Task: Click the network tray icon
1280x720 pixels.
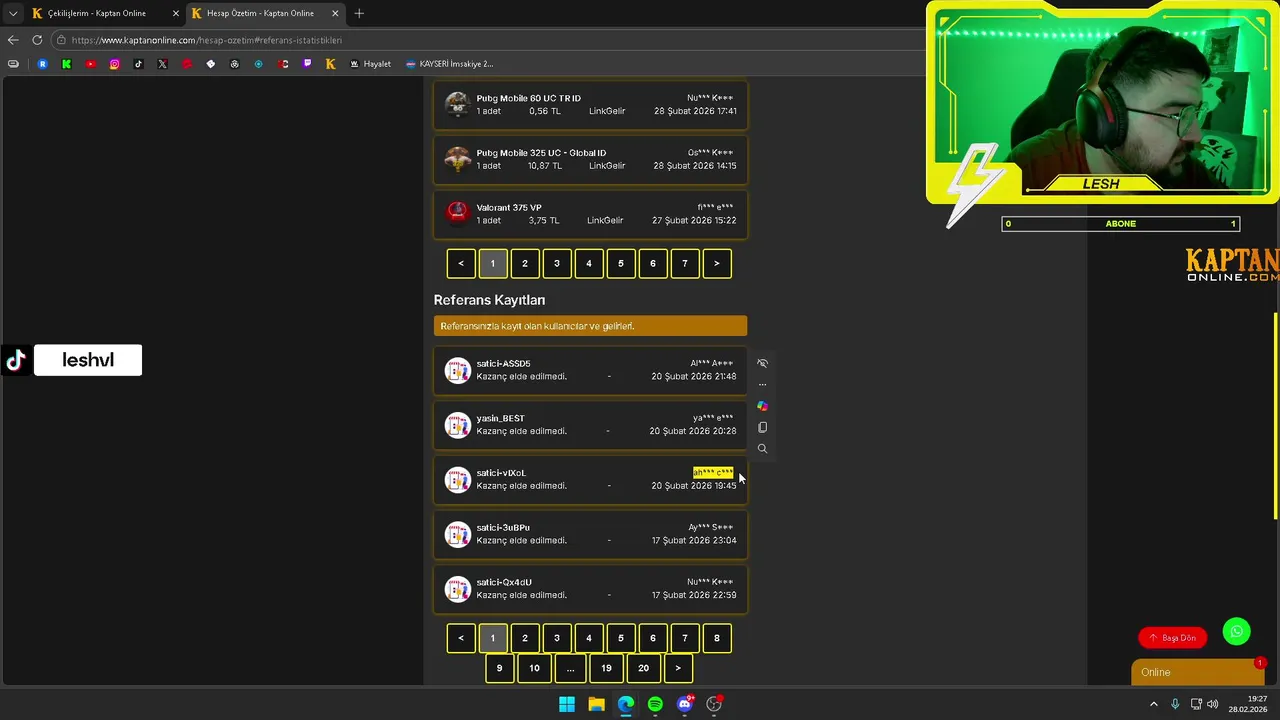Action: (x=1195, y=704)
